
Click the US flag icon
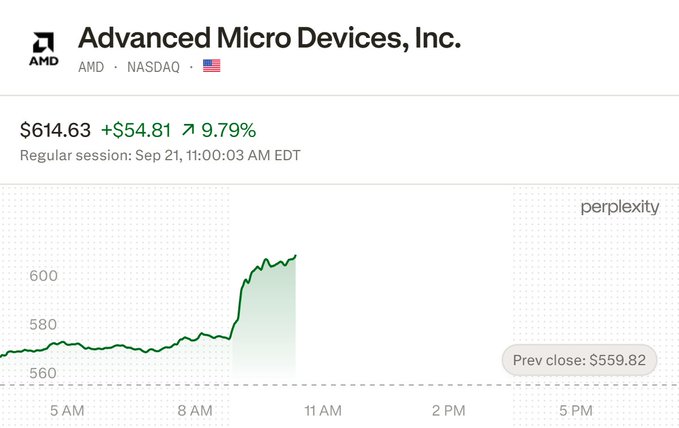tap(211, 66)
